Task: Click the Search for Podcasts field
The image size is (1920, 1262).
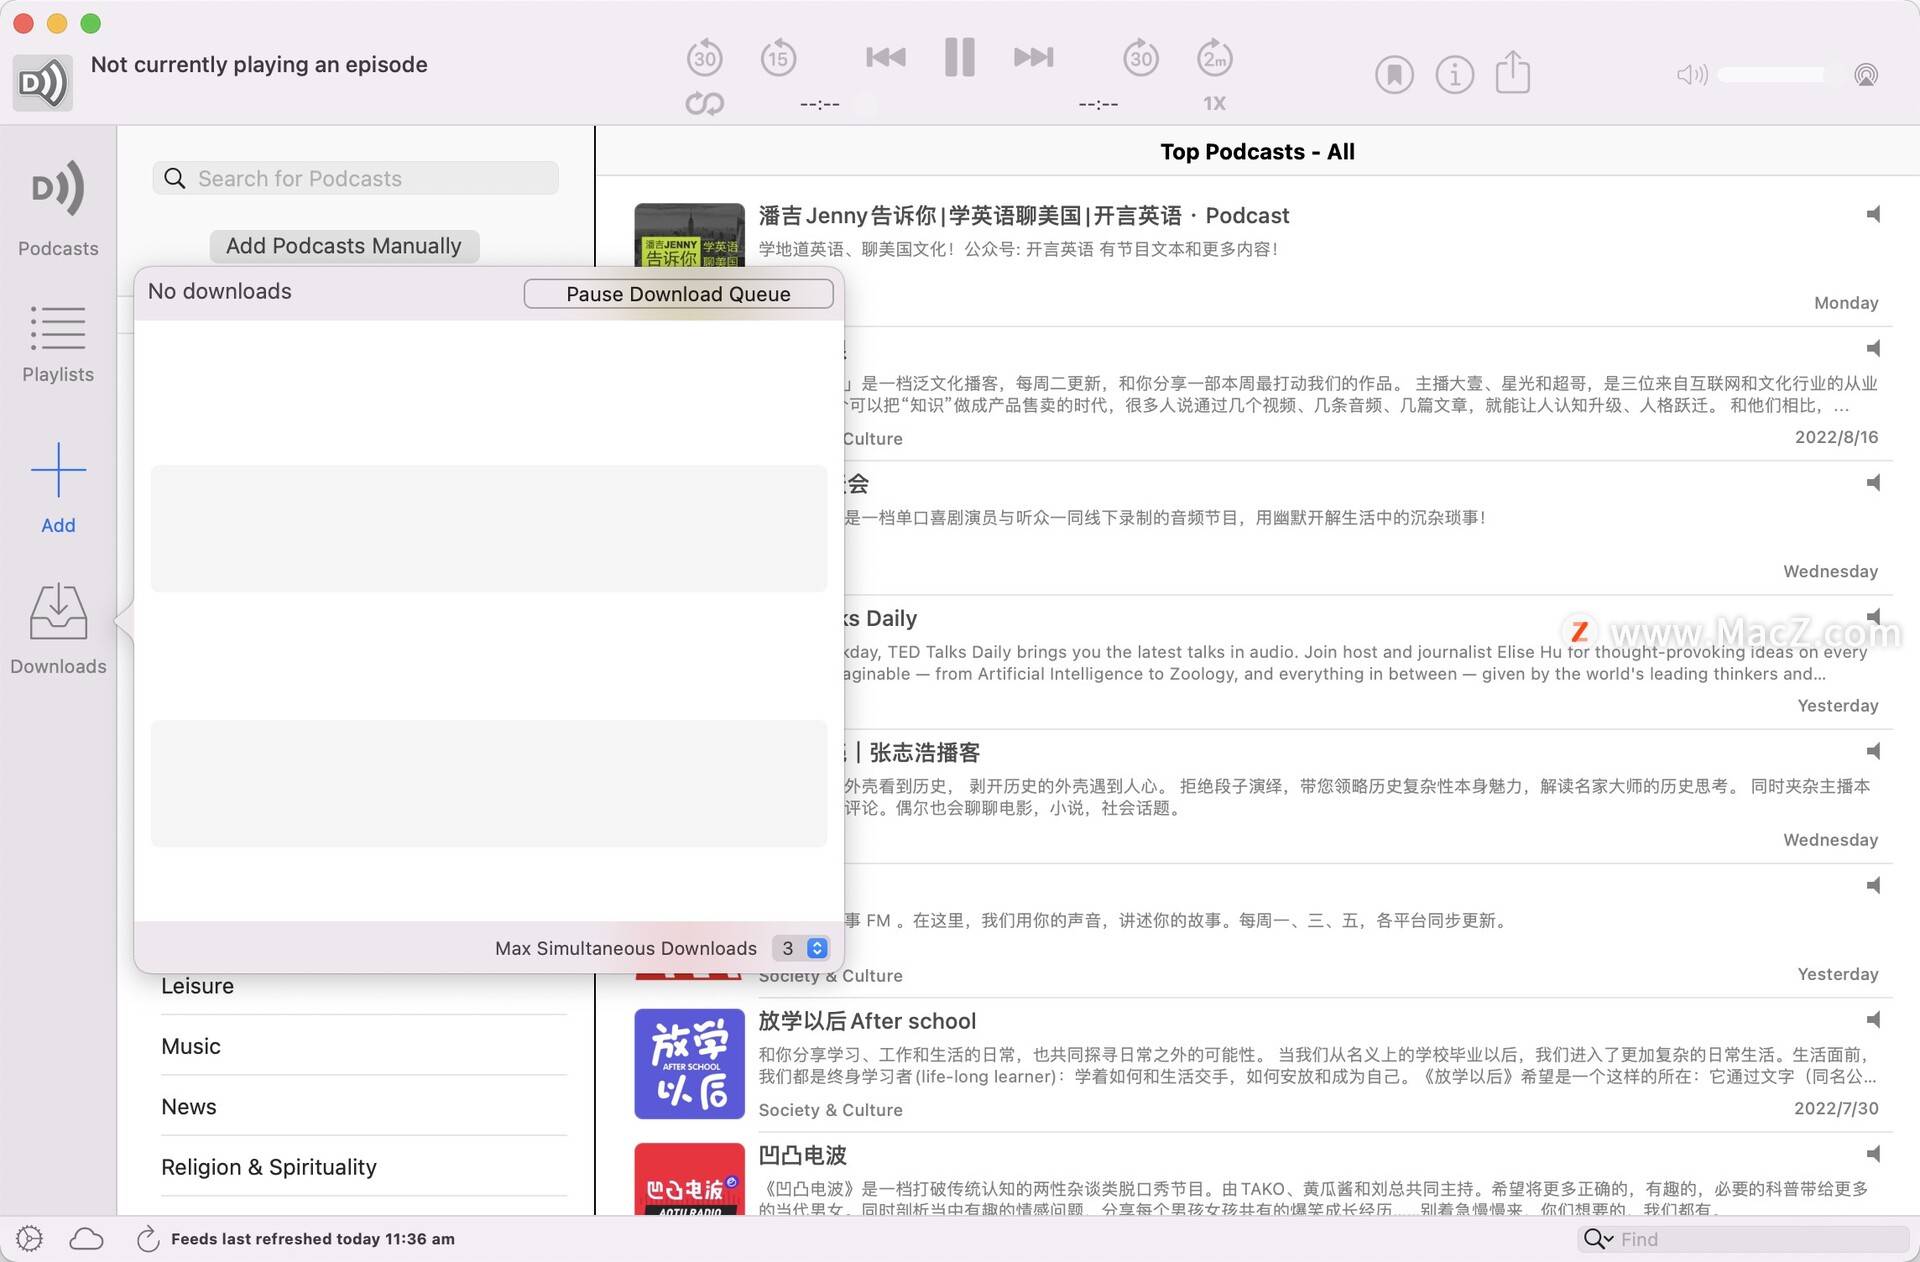Action: point(356,178)
